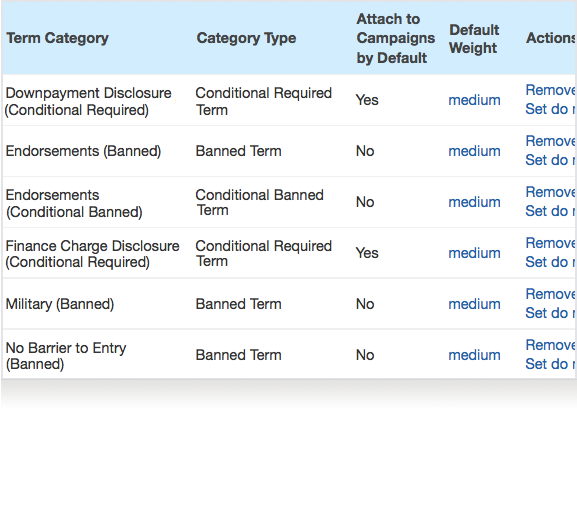Select medium weight for Military (Banned)
The width and height of the screenshot is (577, 508).
tap(474, 304)
